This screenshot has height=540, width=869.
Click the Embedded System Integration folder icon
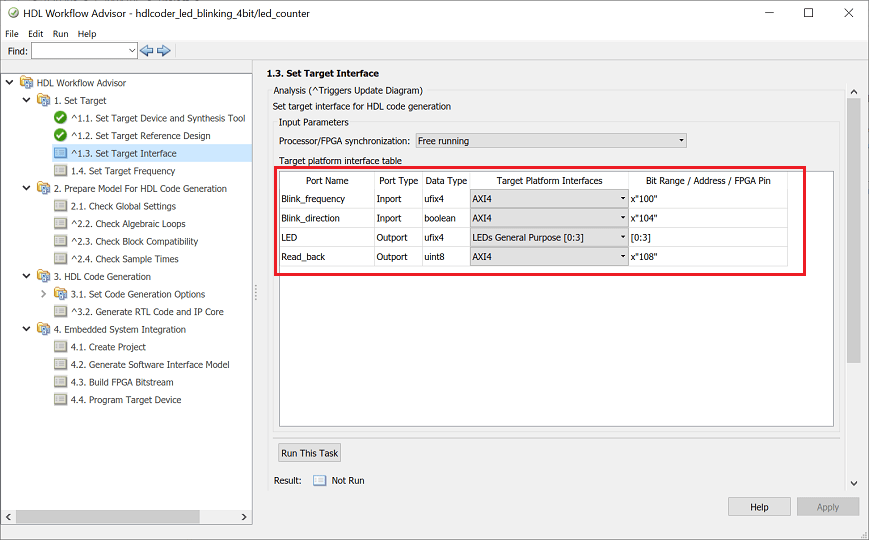coord(43,330)
